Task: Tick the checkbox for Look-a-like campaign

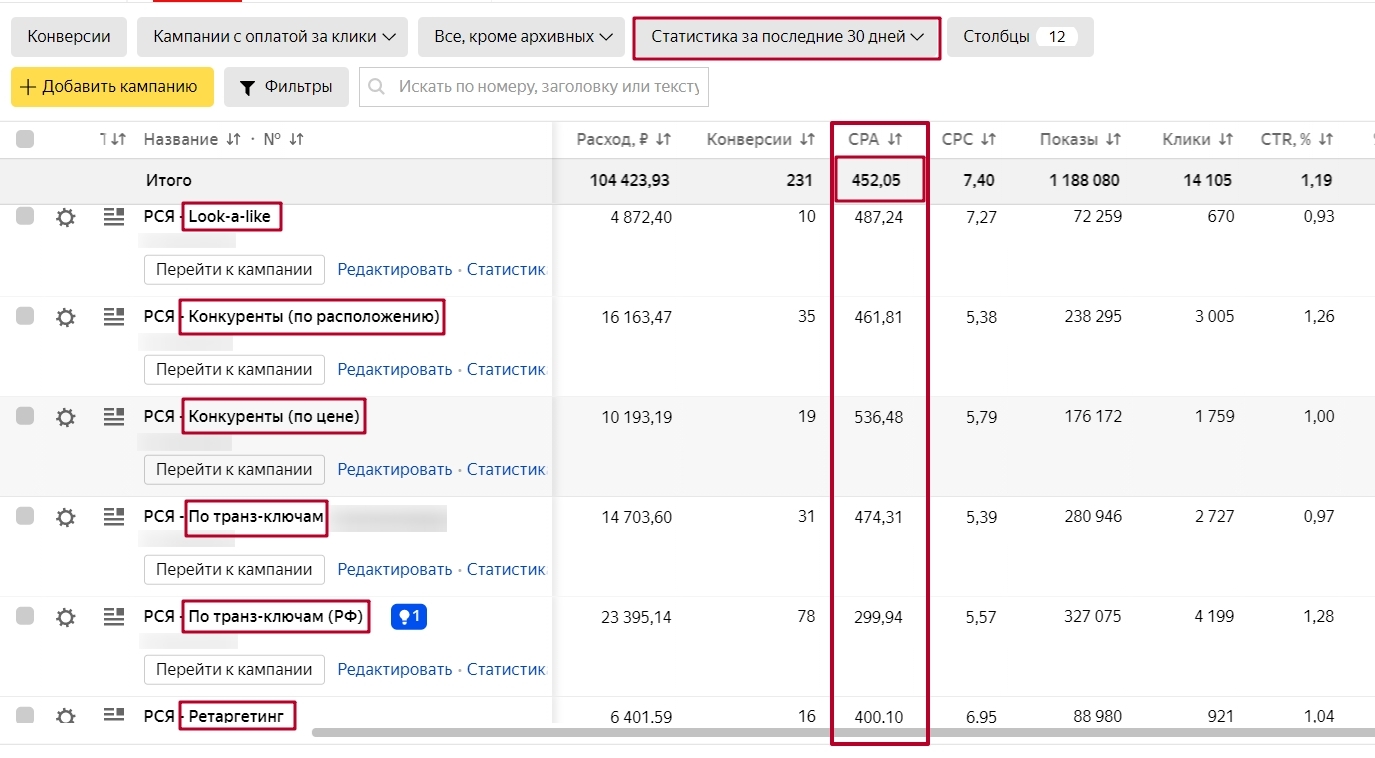Action: (x=25, y=216)
